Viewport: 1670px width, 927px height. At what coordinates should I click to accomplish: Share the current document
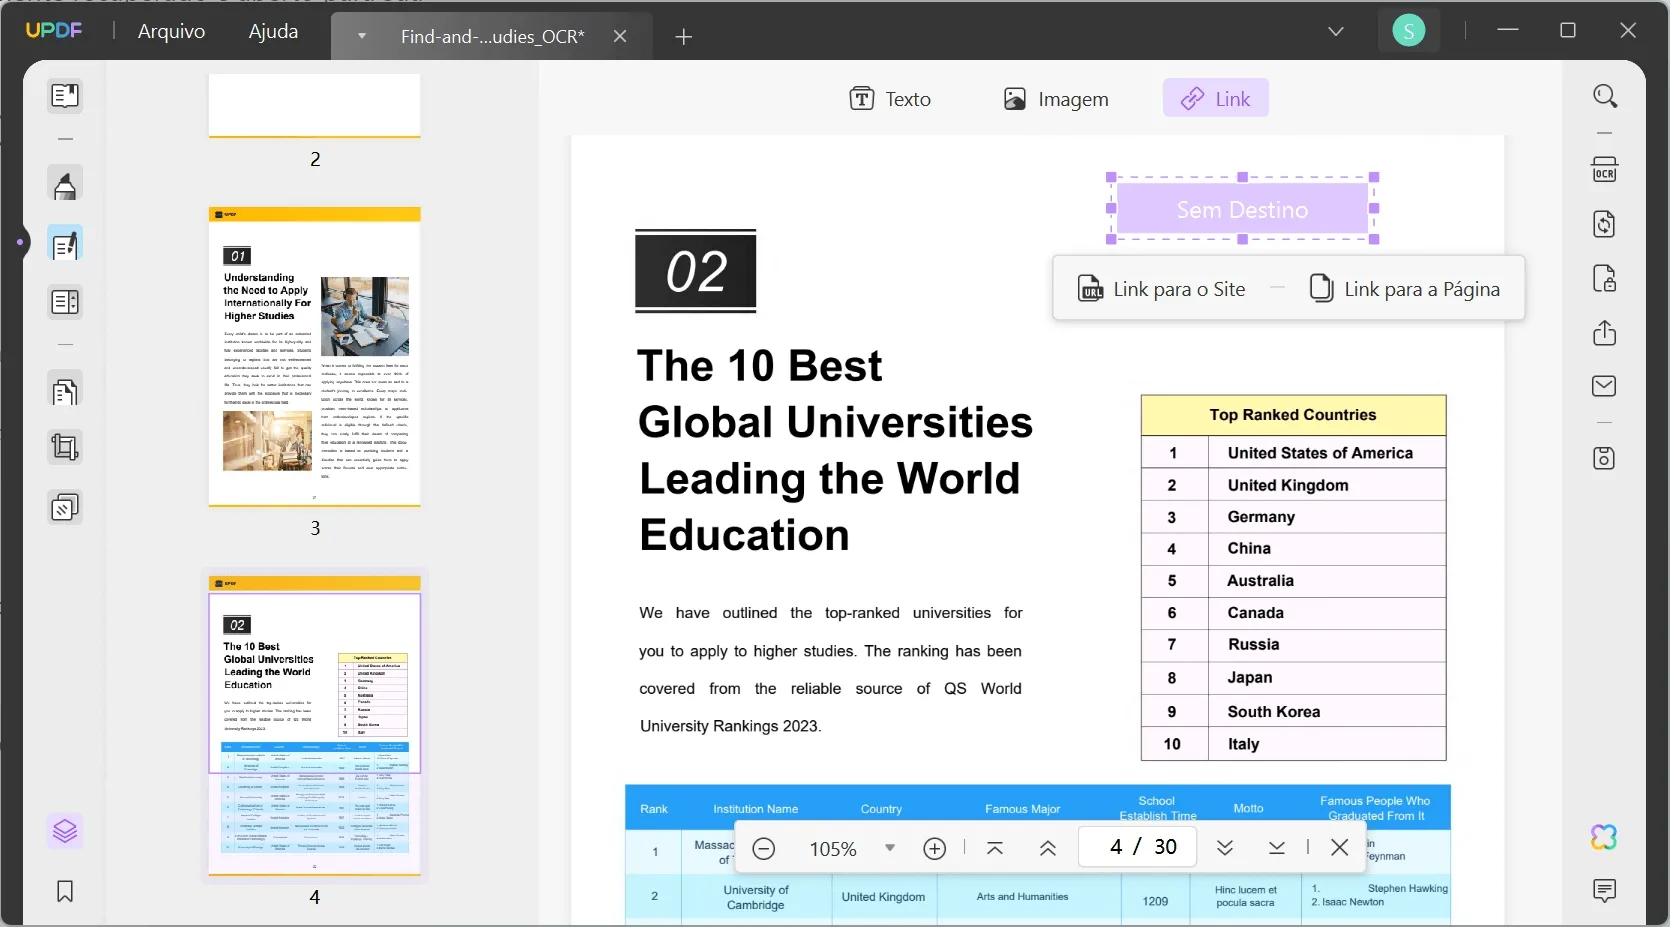pyautogui.click(x=1605, y=333)
